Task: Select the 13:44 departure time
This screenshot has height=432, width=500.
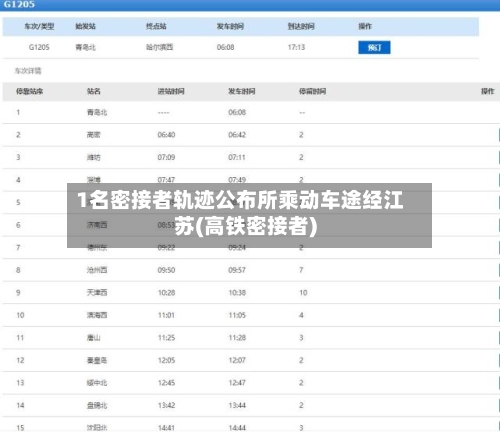Action: tap(237, 405)
